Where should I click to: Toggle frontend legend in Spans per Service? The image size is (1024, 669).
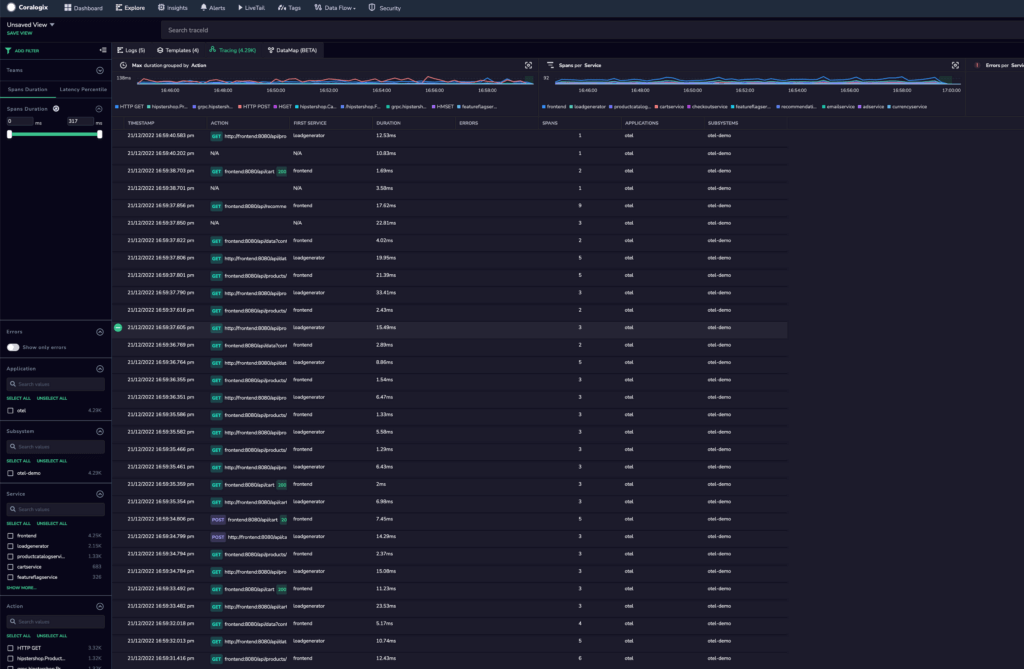point(554,106)
